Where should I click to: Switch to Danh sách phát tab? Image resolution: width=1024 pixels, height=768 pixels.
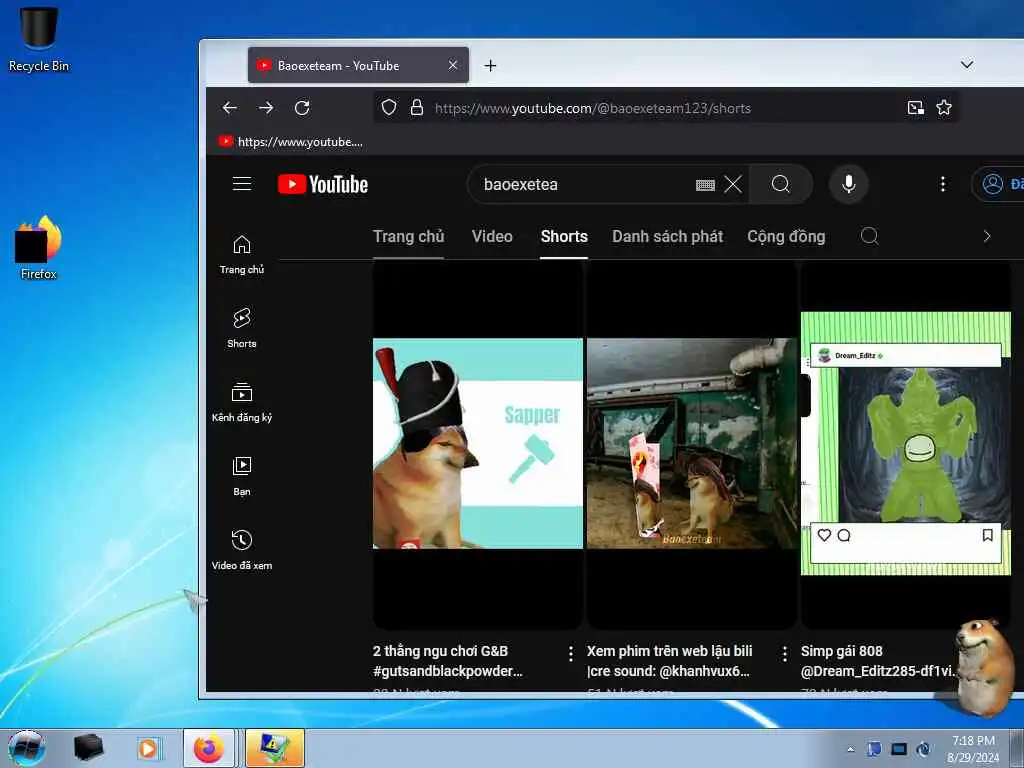coord(667,236)
